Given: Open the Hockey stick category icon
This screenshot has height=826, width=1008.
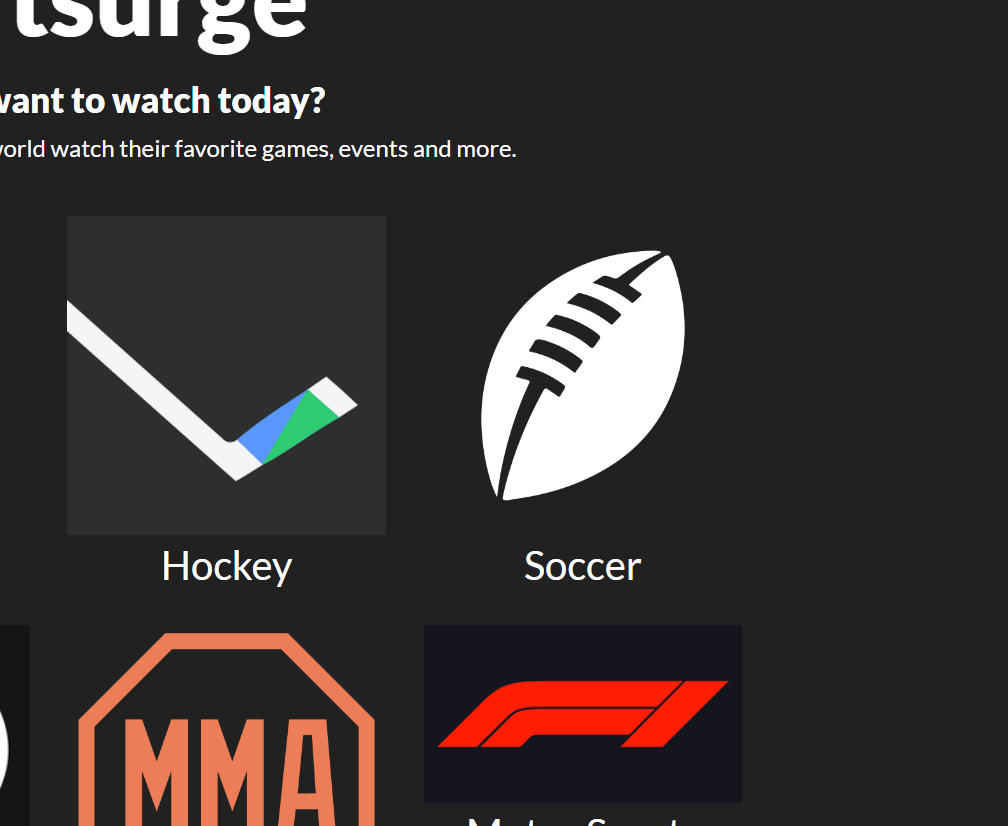Looking at the screenshot, I should [x=226, y=375].
